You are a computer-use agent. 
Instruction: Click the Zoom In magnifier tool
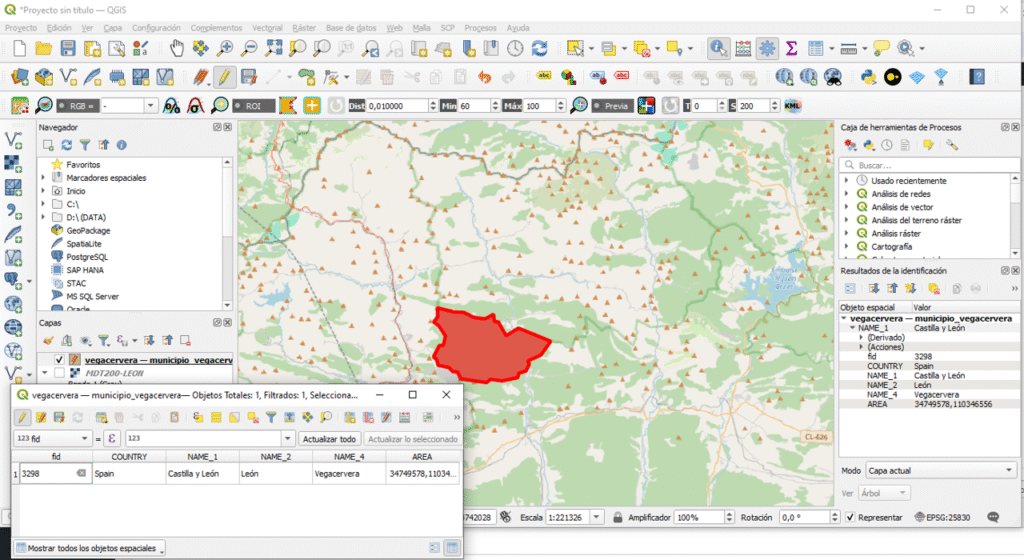[225, 48]
